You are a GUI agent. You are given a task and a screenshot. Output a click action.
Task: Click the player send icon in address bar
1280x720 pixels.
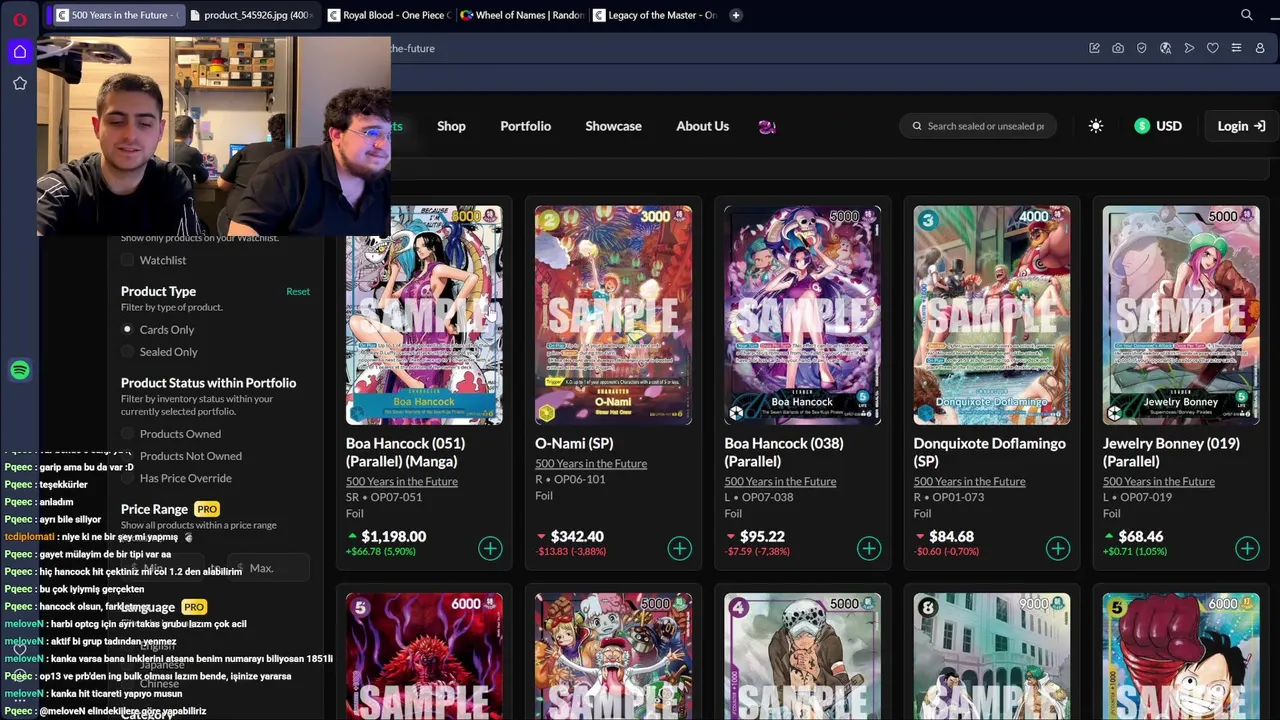[x=1189, y=48]
